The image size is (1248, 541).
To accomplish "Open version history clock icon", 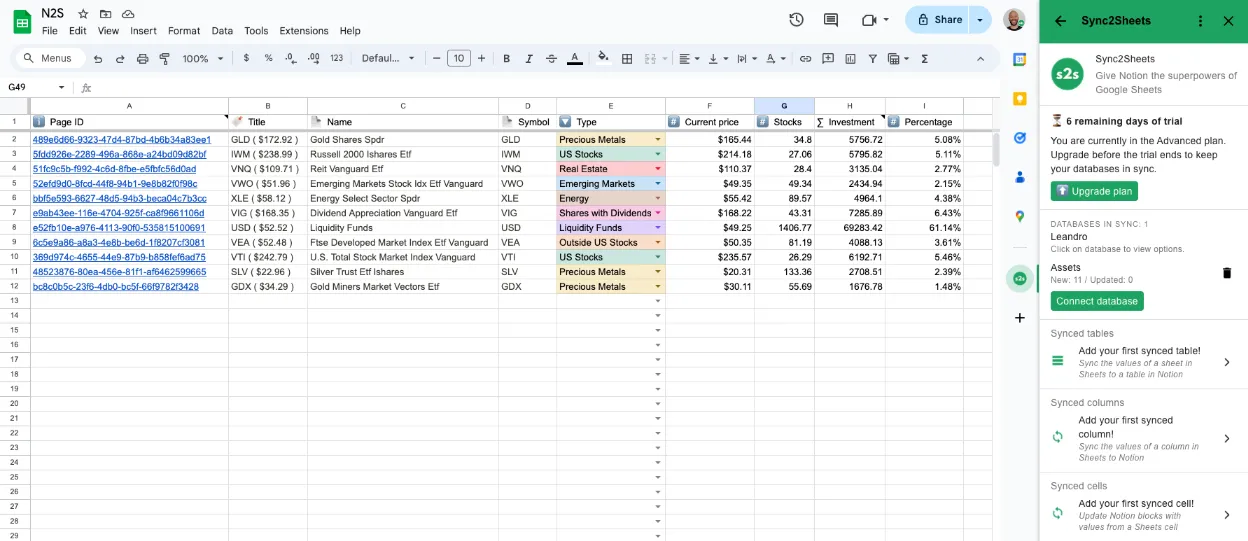I will click(796, 19).
